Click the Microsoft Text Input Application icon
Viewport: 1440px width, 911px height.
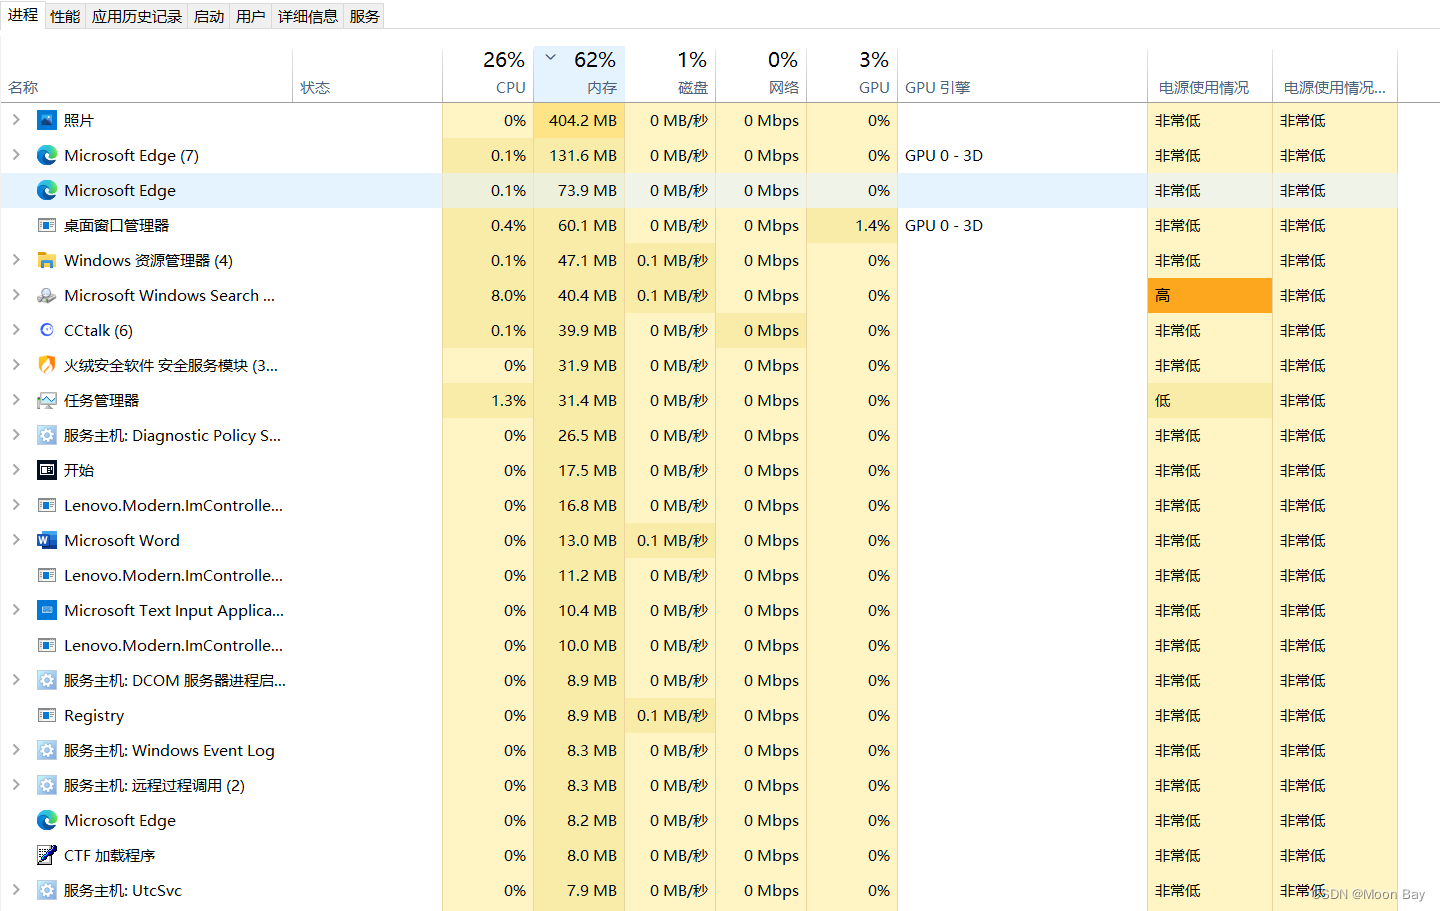tap(46, 610)
